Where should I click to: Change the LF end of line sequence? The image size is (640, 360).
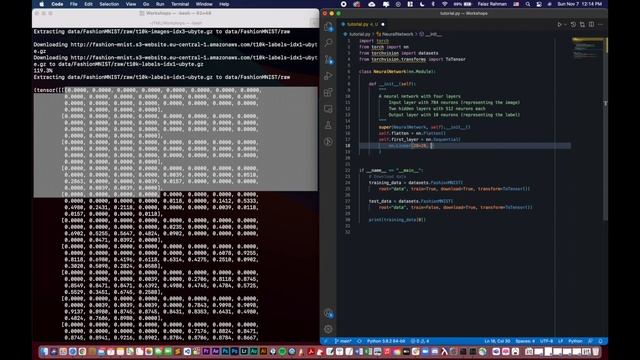(x=560, y=341)
